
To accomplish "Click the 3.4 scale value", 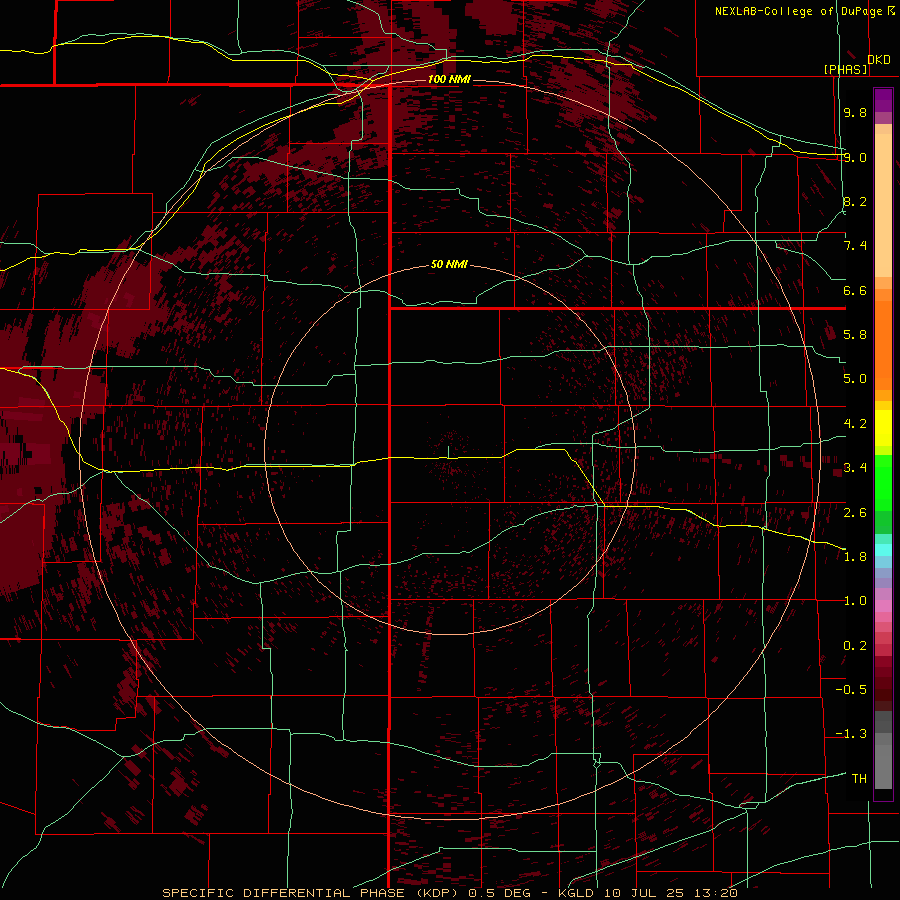I will pyautogui.click(x=855, y=468).
